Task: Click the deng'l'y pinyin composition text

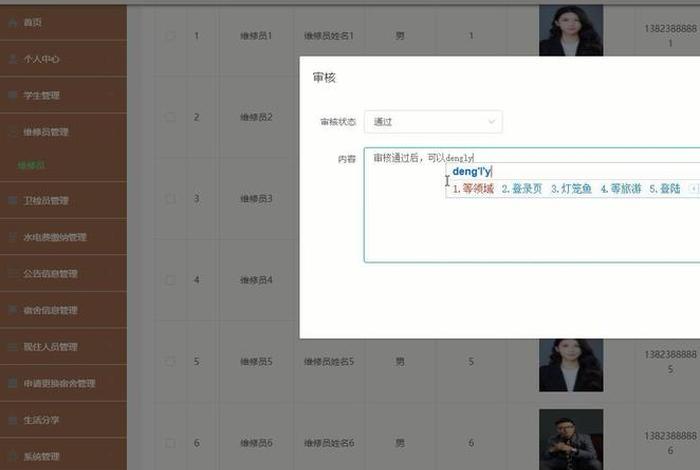Action: pyautogui.click(x=471, y=171)
